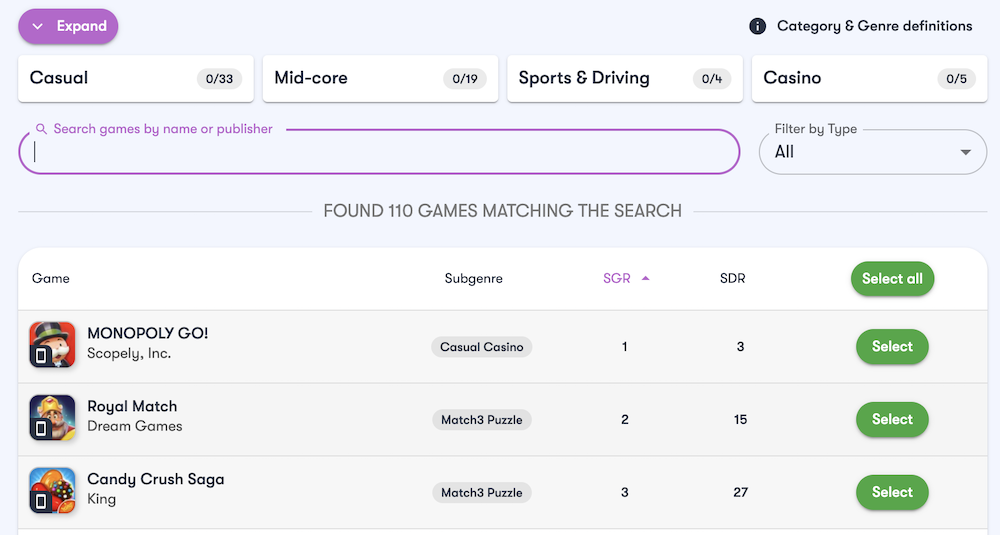This screenshot has width=1000, height=535.
Task: Click the chevron icon on the Expand button
Action: point(38,26)
